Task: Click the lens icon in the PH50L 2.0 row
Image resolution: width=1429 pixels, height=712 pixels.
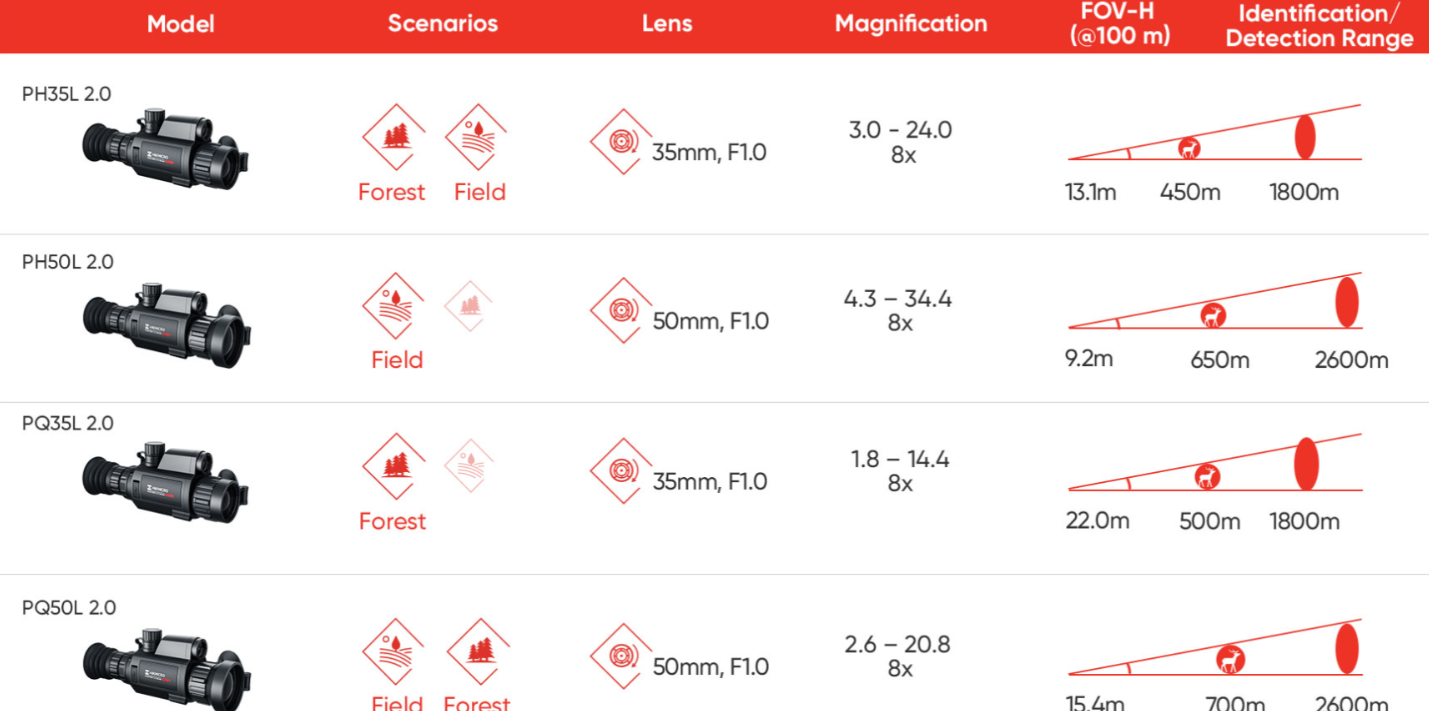Action: click(621, 310)
